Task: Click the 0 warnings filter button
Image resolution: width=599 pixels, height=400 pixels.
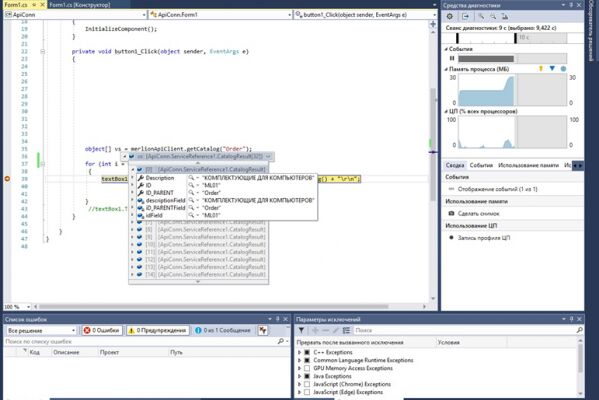Action: [157, 330]
